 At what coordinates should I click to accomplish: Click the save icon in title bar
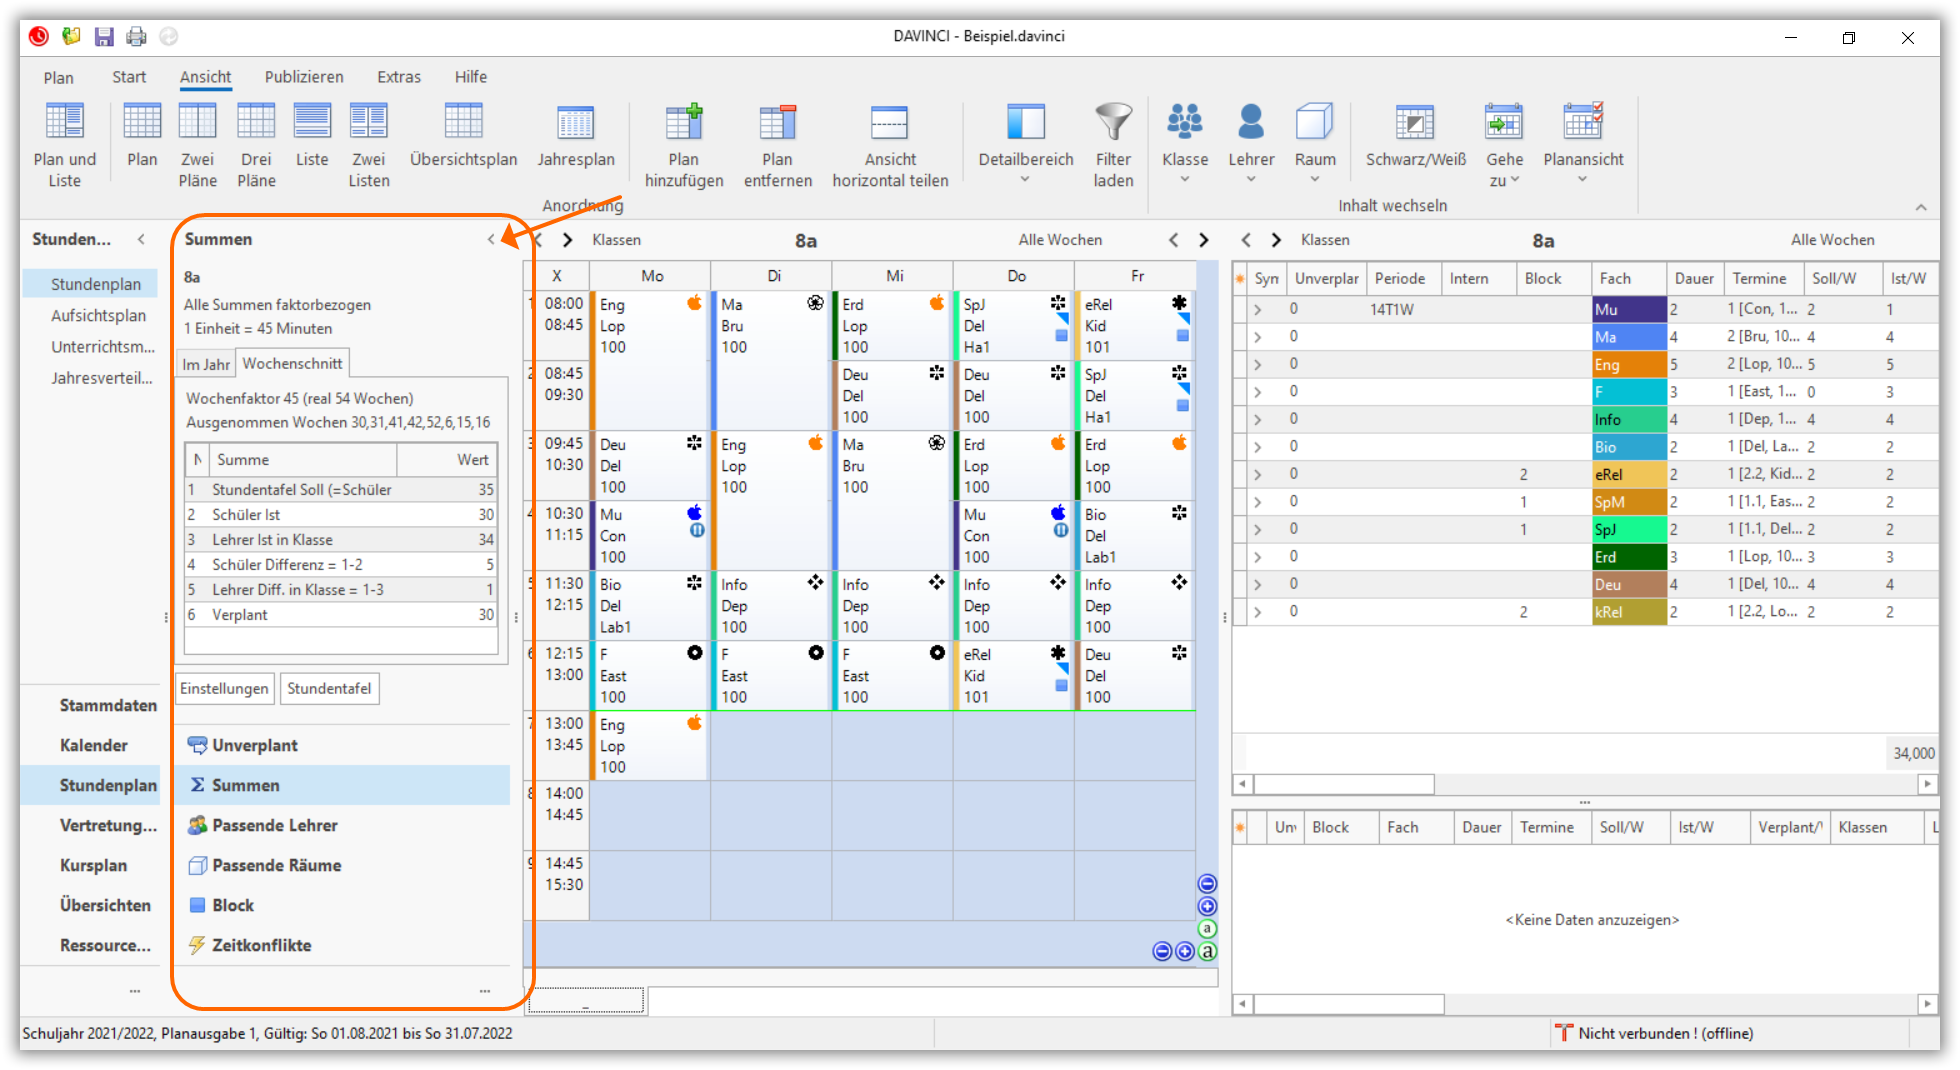coord(104,37)
